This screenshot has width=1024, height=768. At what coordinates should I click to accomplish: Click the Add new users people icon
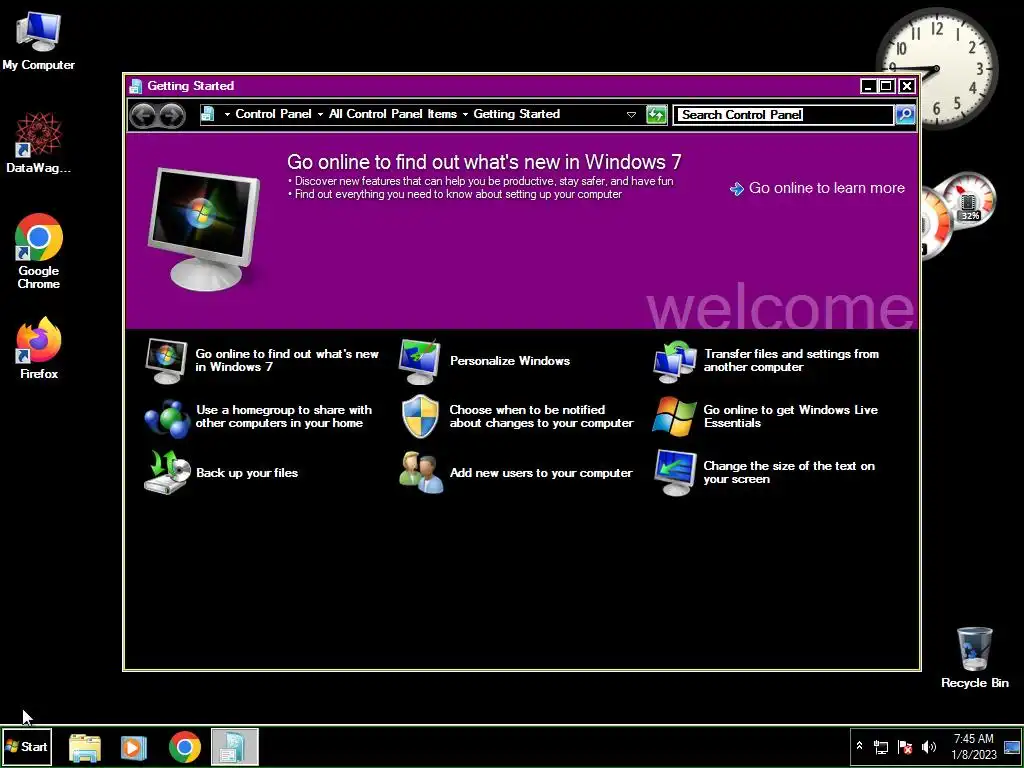pyautogui.click(x=421, y=472)
